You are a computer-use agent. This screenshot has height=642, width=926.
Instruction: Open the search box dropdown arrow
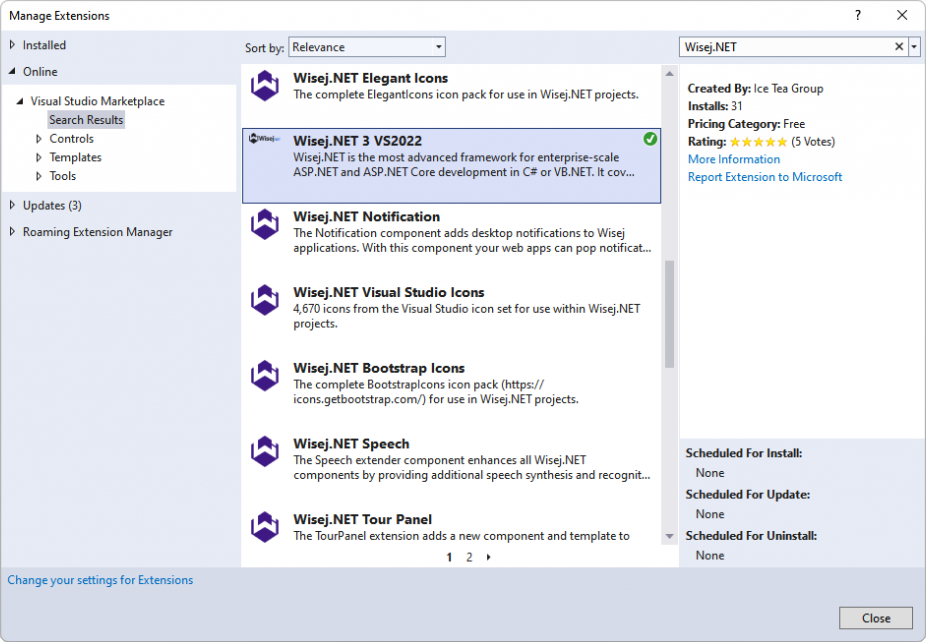[914, 47]
